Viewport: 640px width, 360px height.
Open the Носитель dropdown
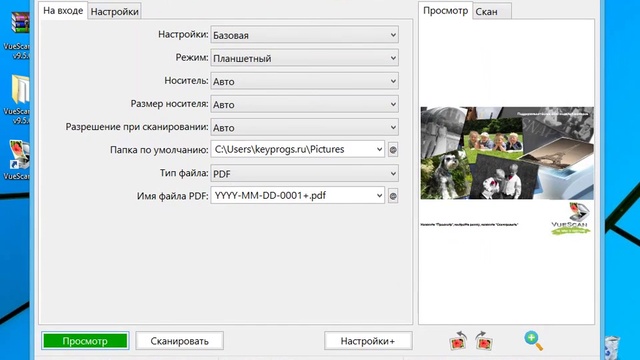[x=304, y=81]
